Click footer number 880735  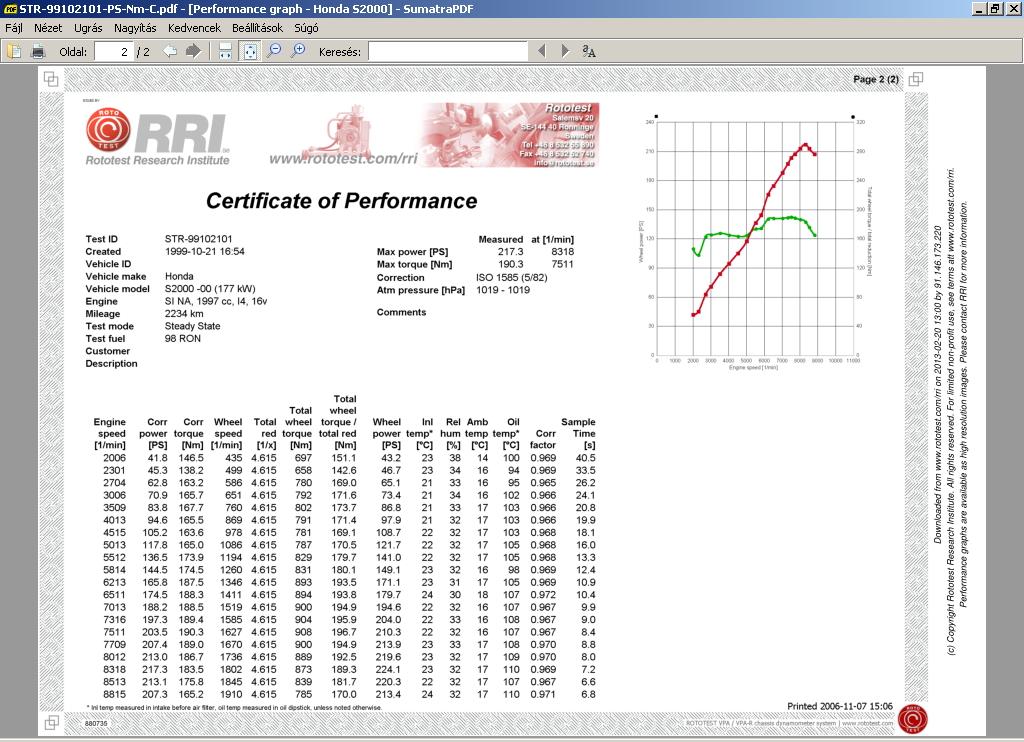[96, 724]
